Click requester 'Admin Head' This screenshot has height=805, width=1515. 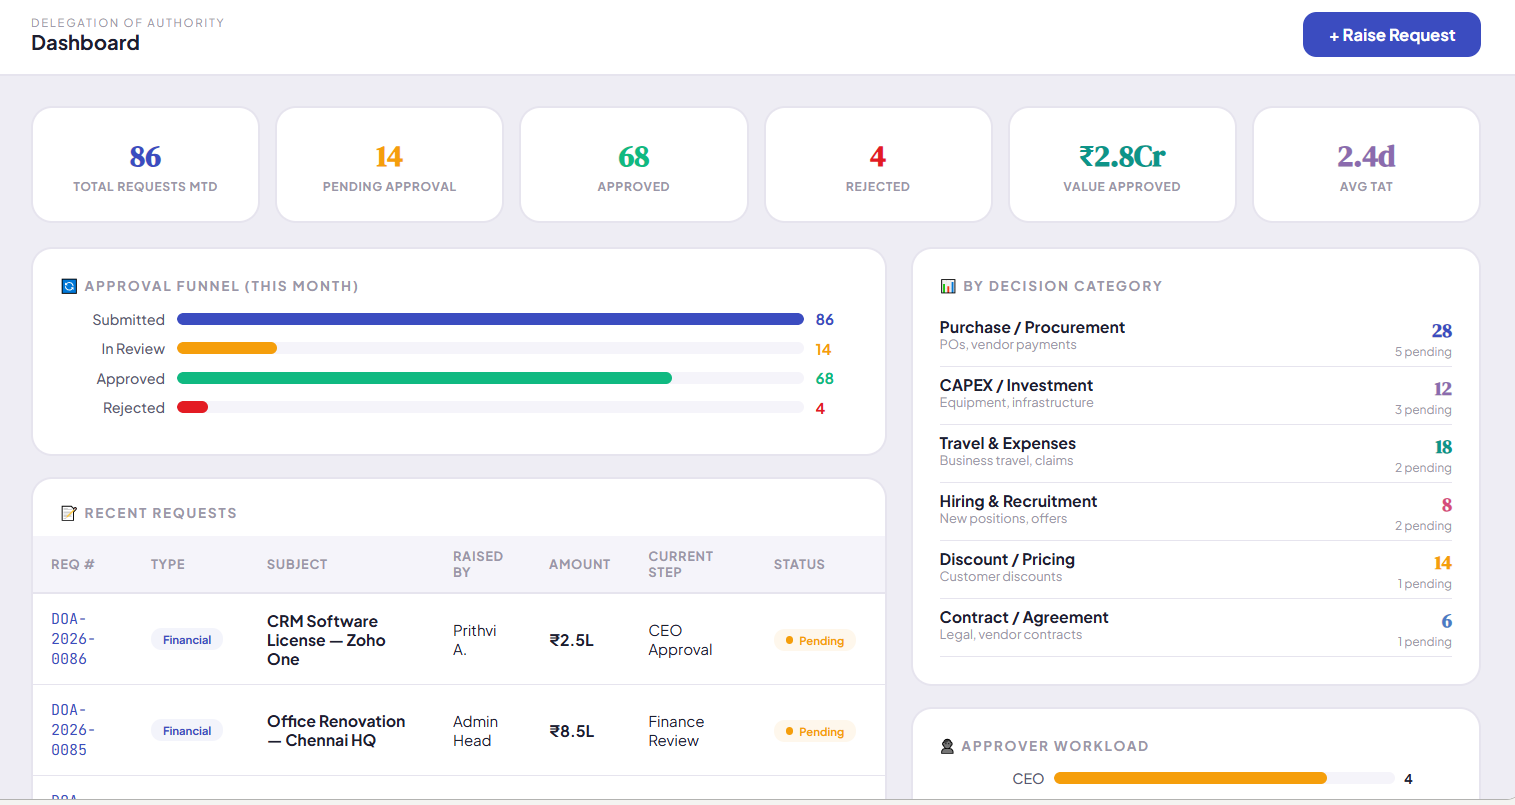tap(475, 731)
